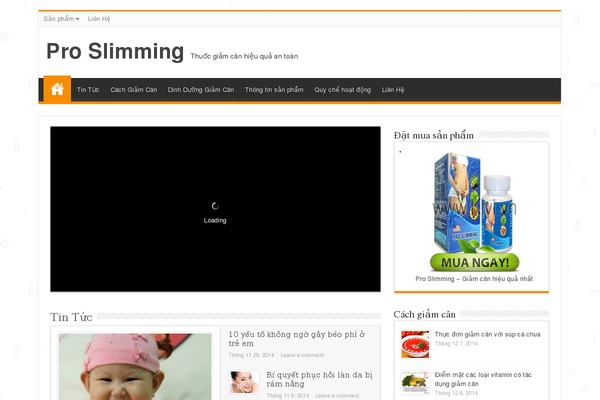600x400 pixels.
Task: Open Thực đơn giảm cân với súp cà chua
Action: (488, 334)
